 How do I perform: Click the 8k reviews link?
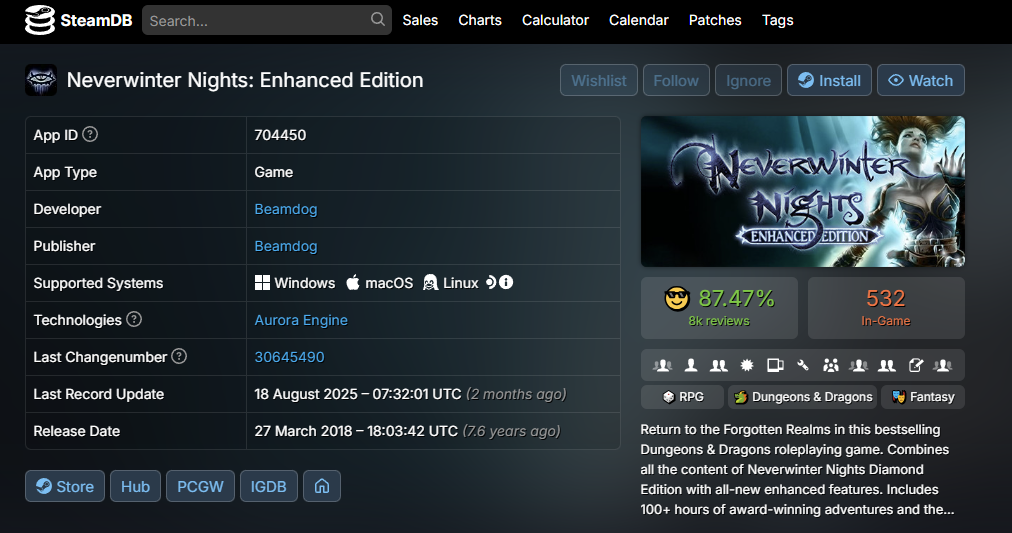719,321
